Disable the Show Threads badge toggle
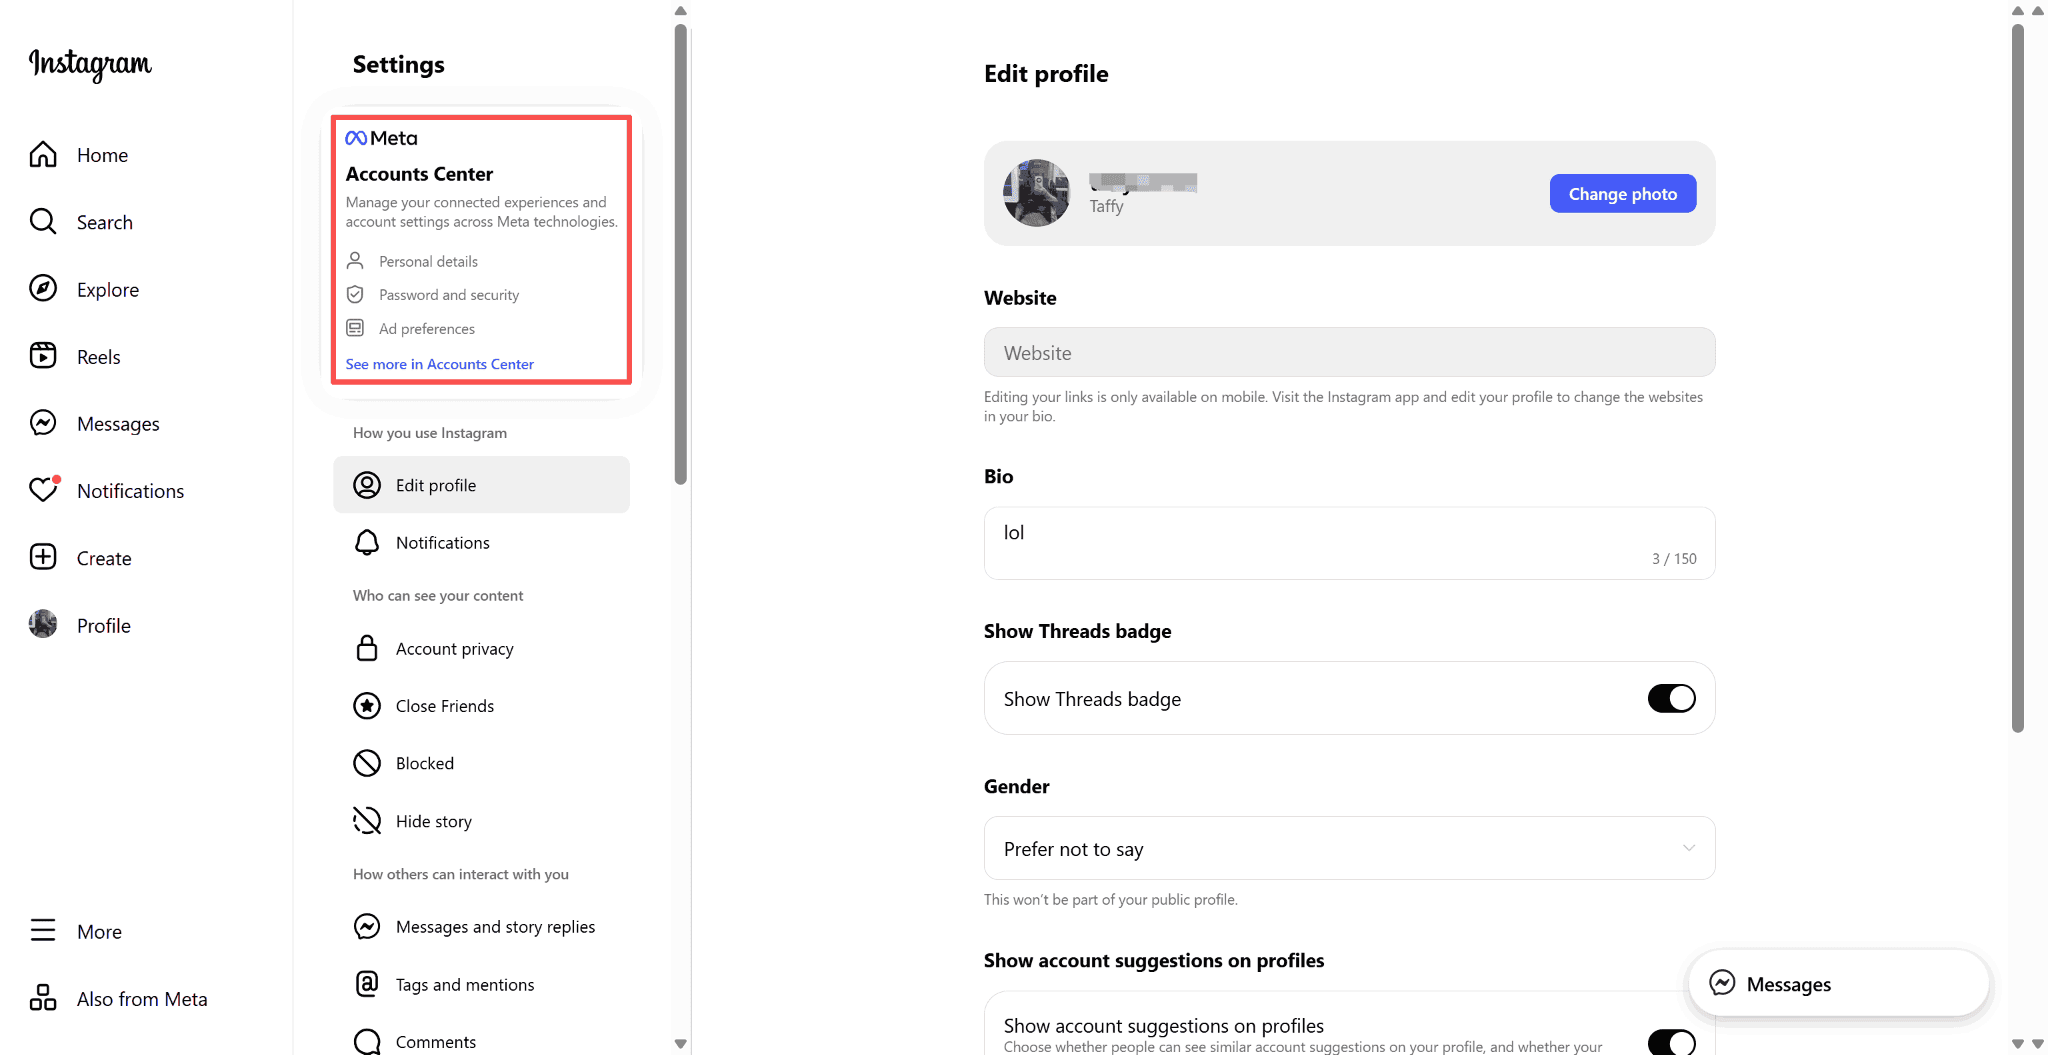 [1671, 698]
